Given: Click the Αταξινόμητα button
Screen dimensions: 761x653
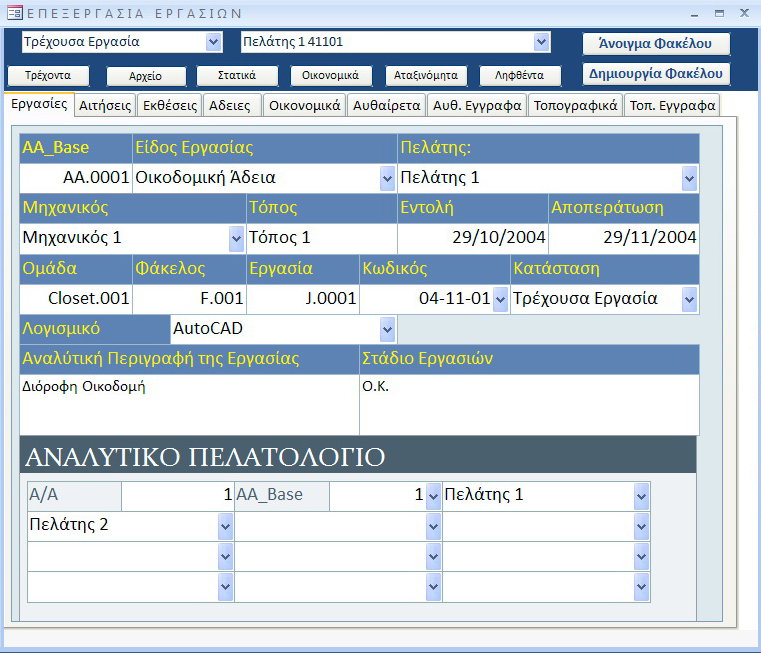Looking at the screenshot, I should pos(425,76).
